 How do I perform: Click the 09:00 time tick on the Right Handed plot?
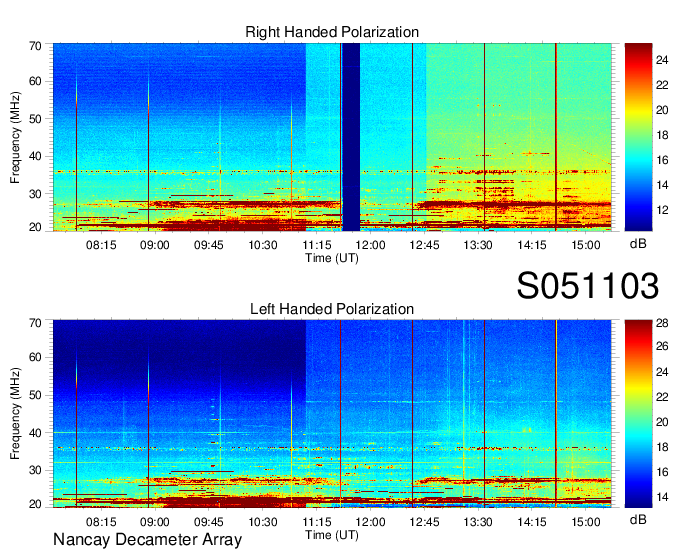[x=155, y=245]
